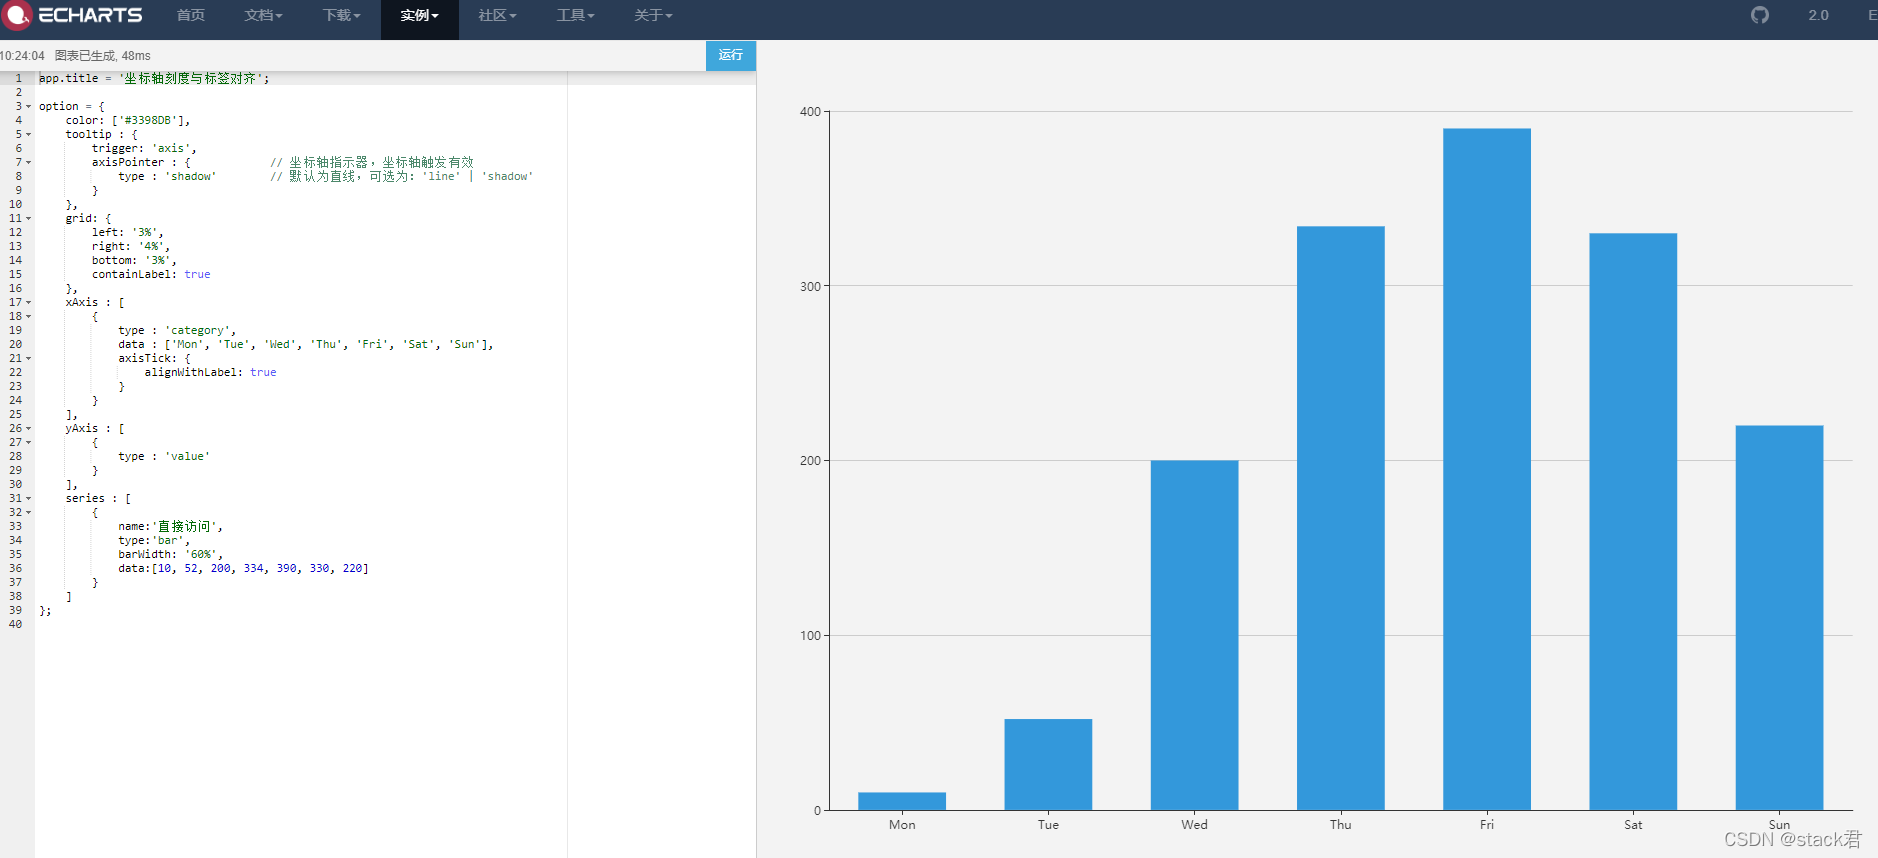Screen dimensions: 1878x858
Task: Collapse the option block fold arrow on line 3
Action: (28, 107)
